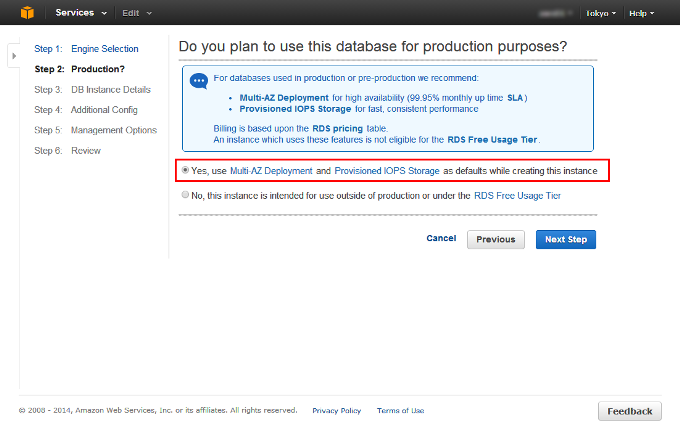Open the Help menu
The image size is (680, 426).
pyautogui.click(x=641, y=13)
